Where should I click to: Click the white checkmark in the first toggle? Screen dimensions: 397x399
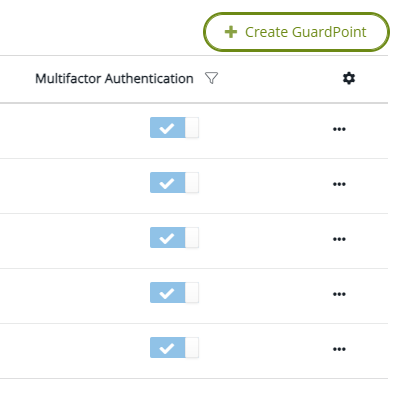tap(167, 128)
